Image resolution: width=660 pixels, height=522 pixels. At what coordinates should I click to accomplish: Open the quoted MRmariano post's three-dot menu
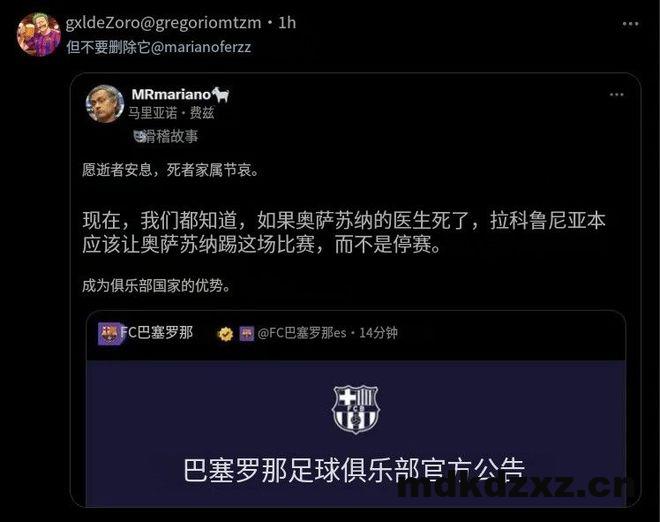(x=617, y=95)
